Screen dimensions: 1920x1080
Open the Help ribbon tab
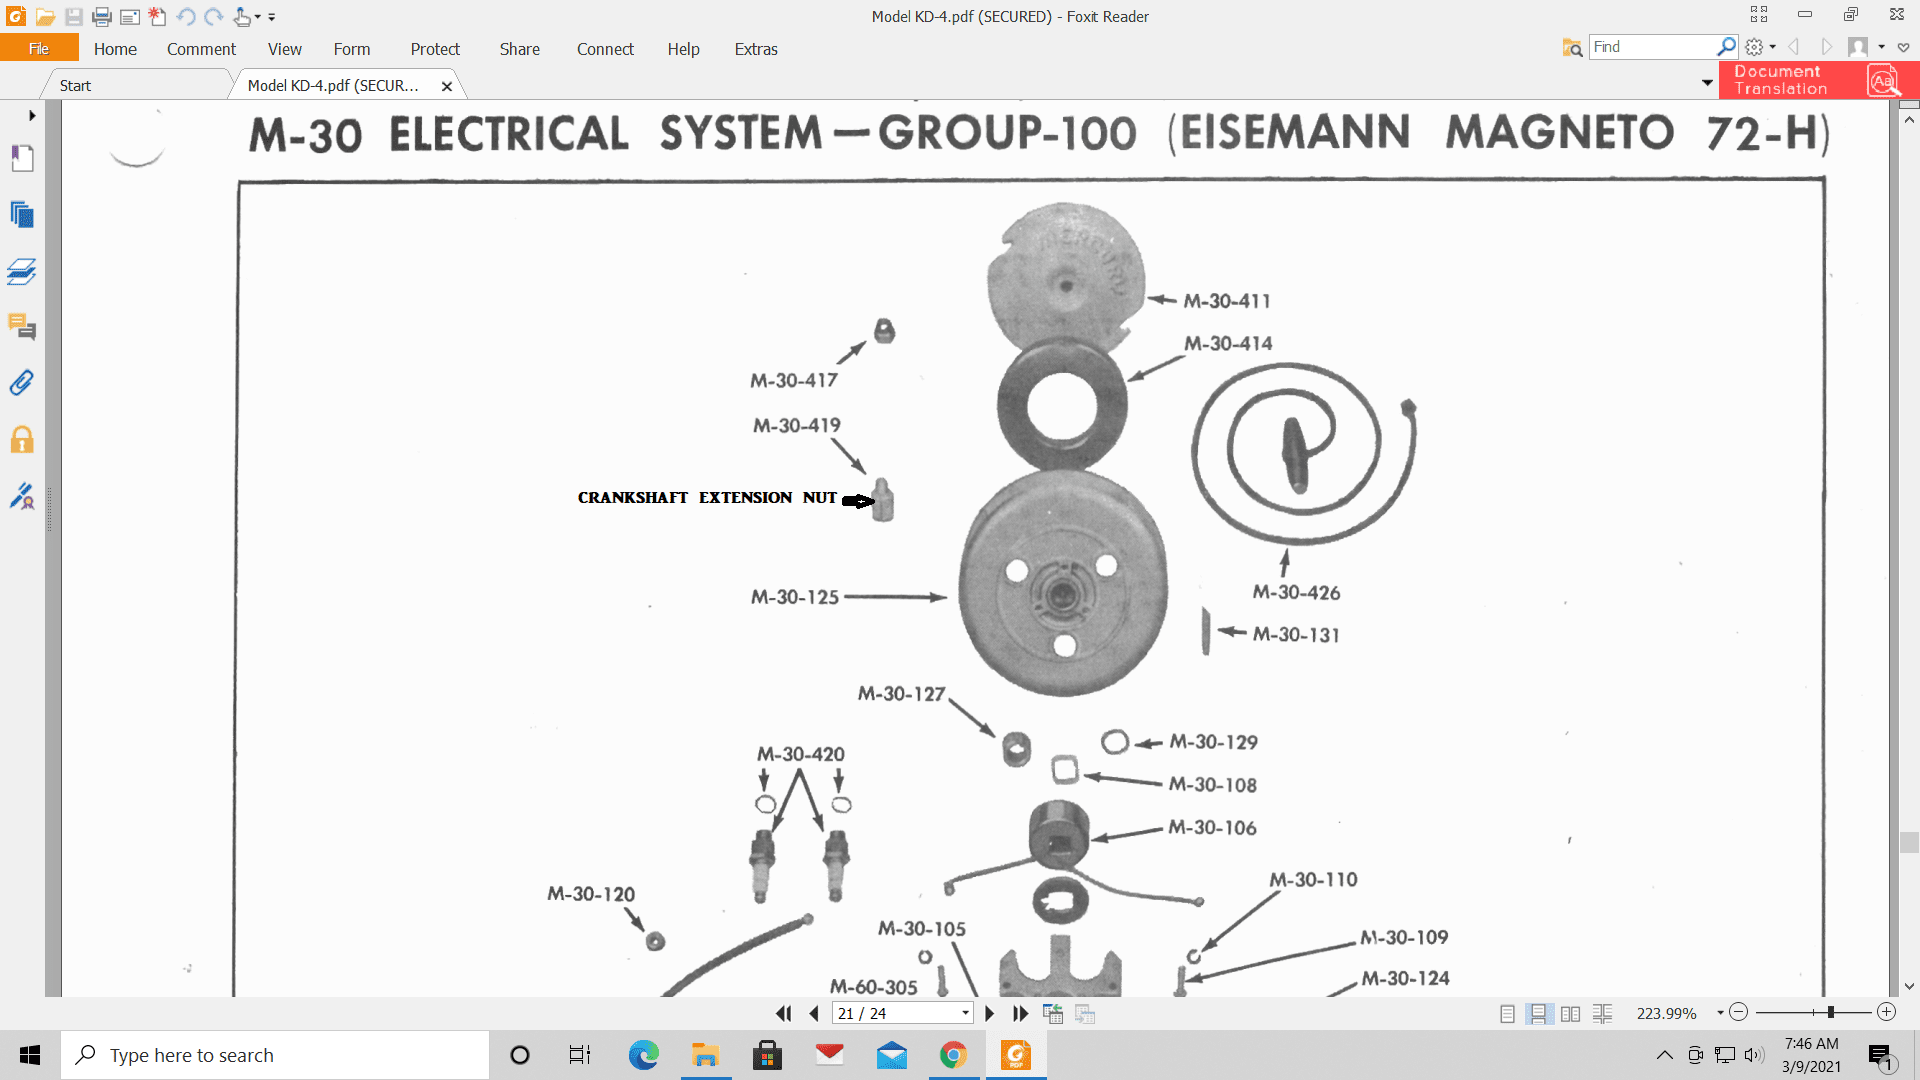tap(684, 49)
